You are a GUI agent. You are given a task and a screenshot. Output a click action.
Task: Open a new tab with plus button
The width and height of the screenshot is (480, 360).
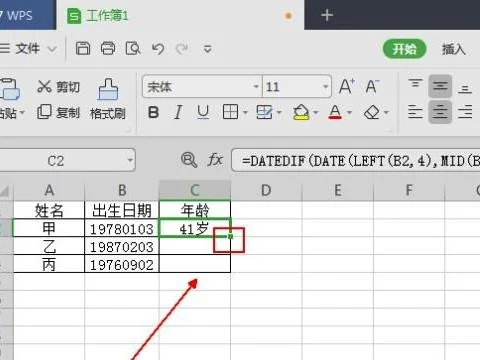pos(327,15)
